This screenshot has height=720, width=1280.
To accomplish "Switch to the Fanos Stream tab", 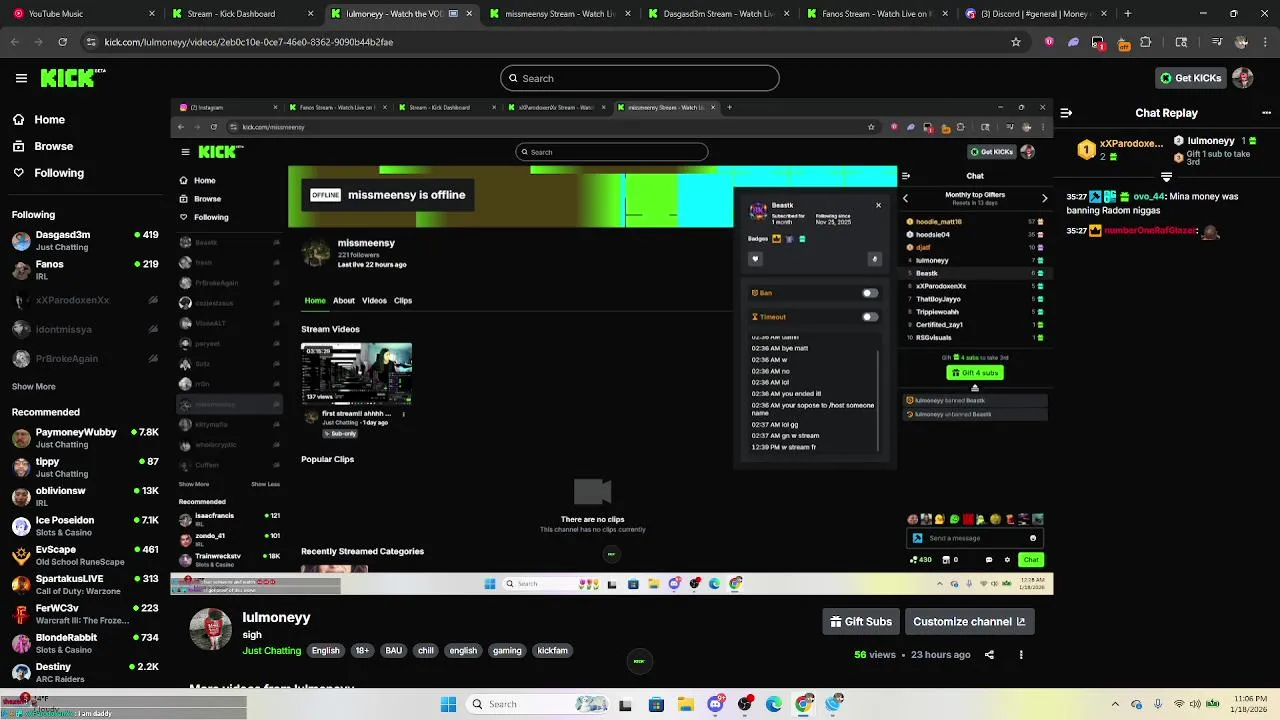I will tap(878, 14).
